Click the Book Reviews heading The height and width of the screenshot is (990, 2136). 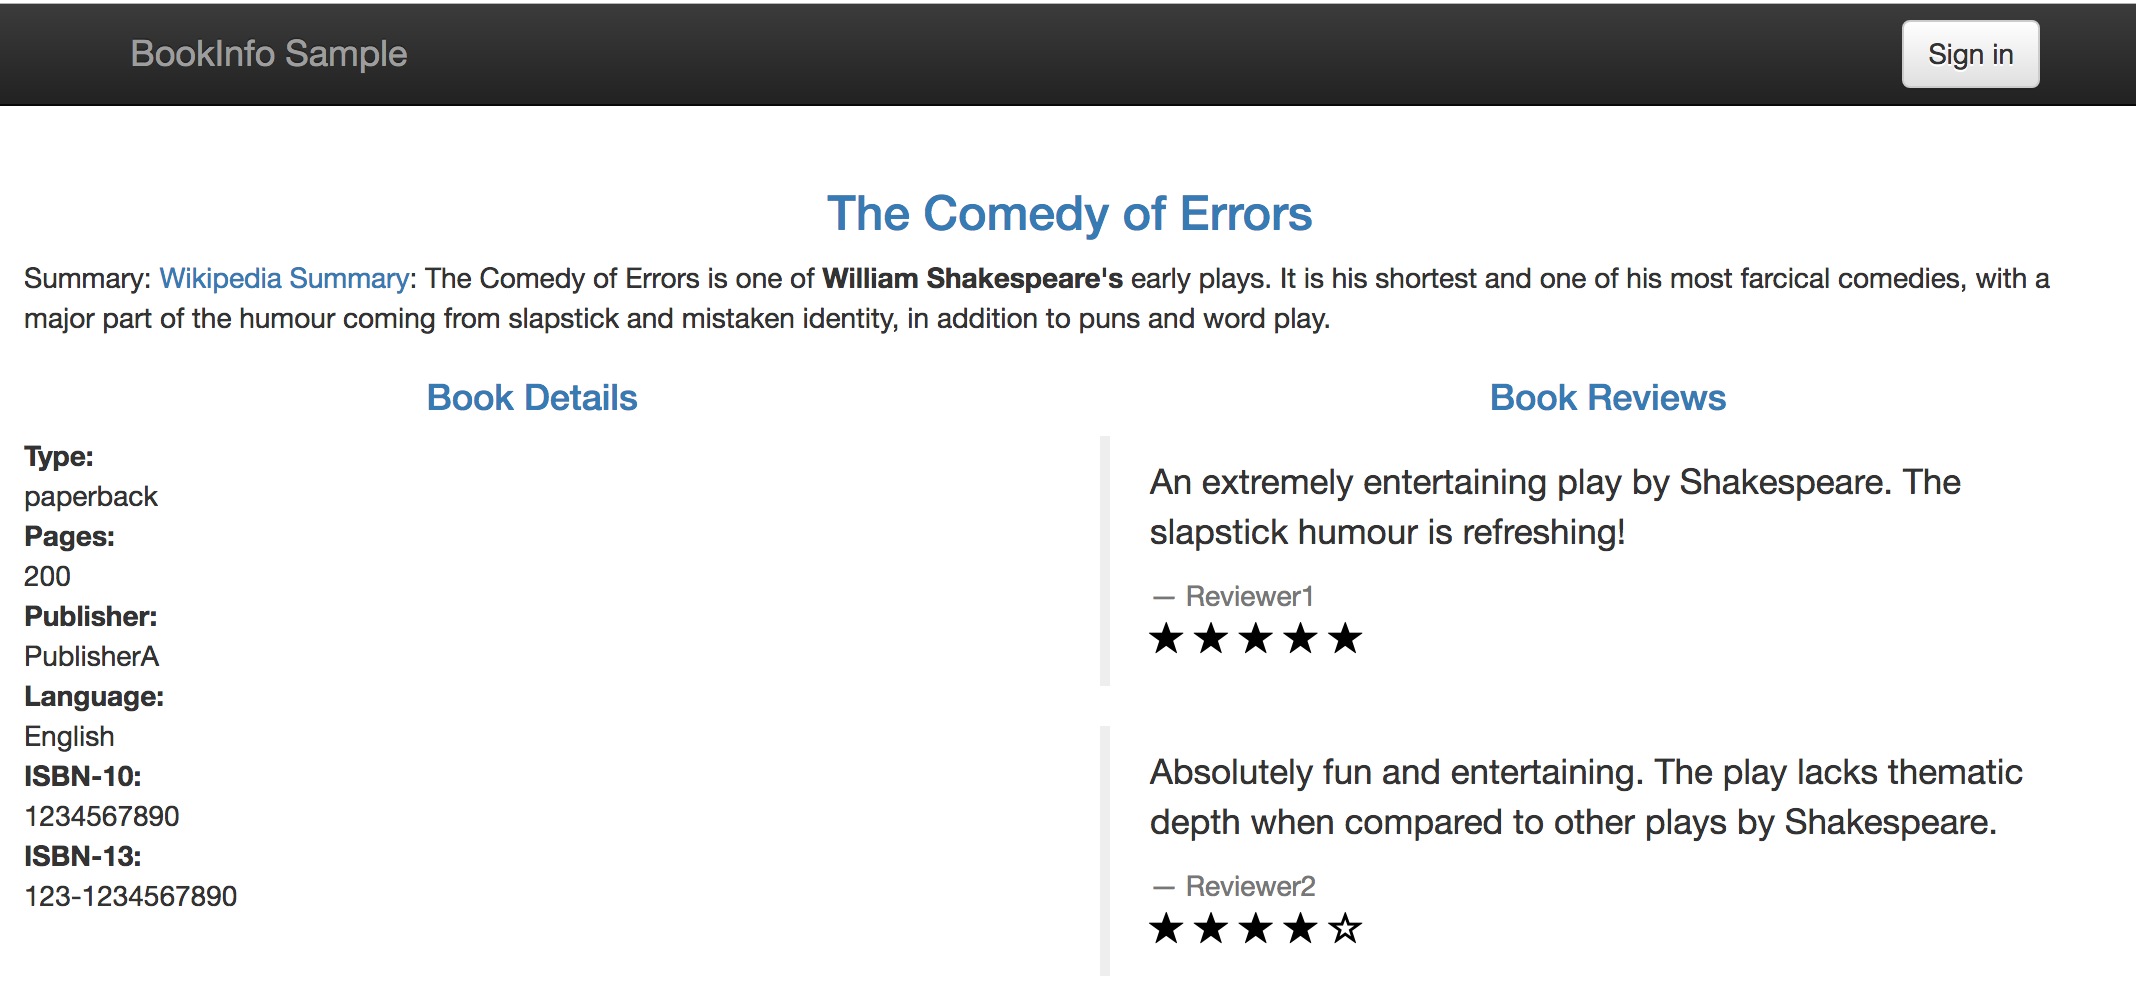[x=1607, y=398]
